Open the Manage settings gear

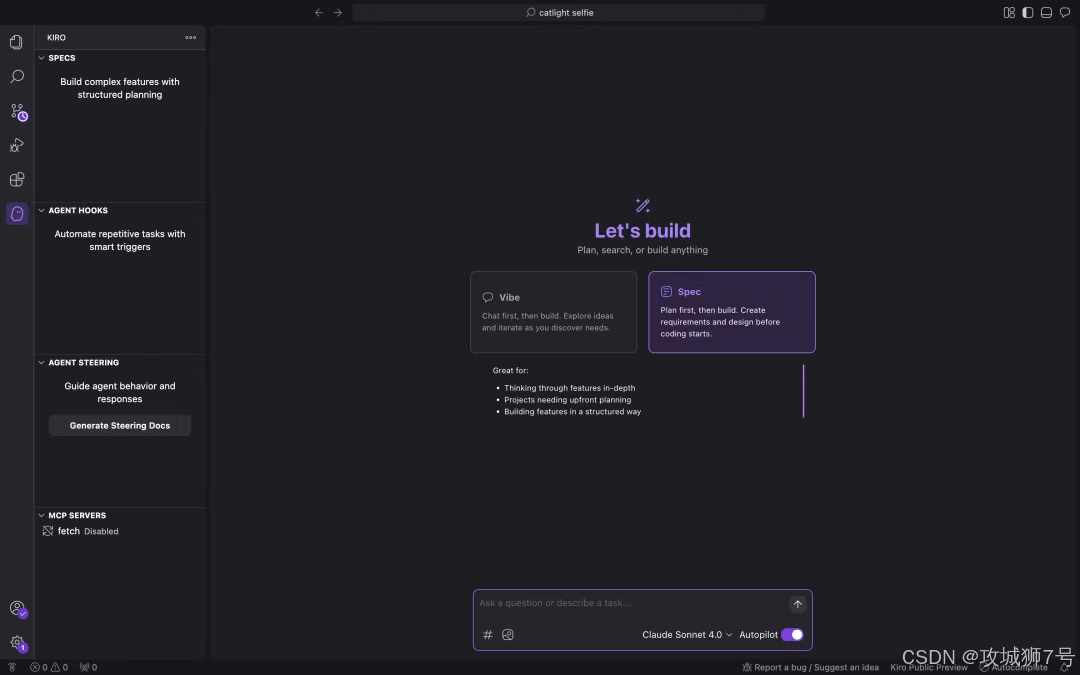tap(18, 643)
